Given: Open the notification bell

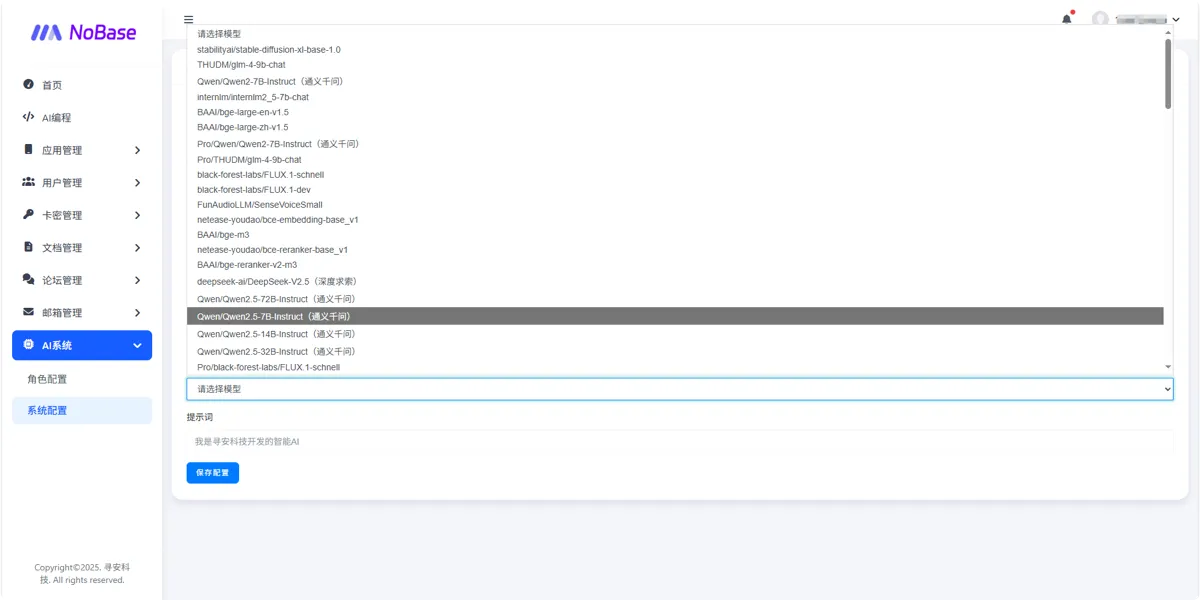Looking at the screenshot, I should pos(1067,19).
